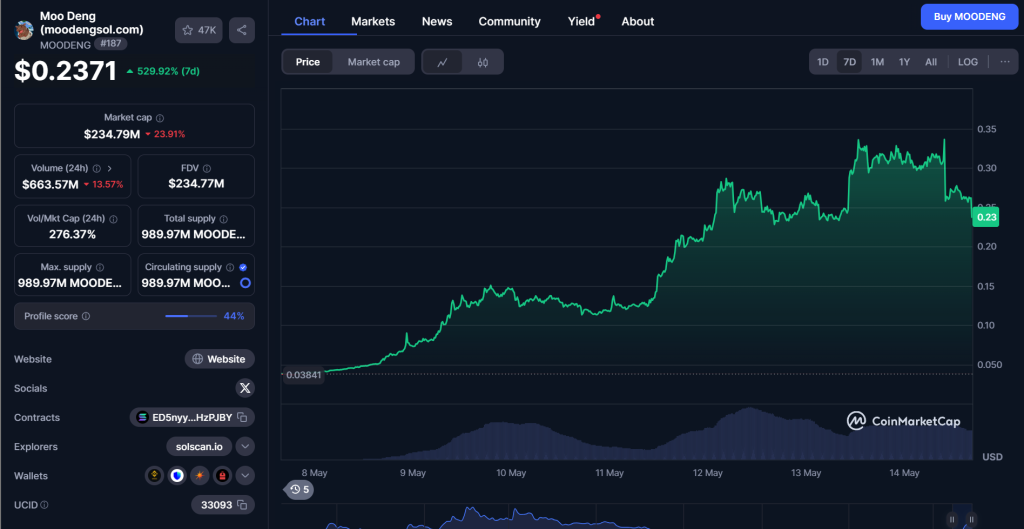Expand the Wallets dropdown chevron
Viewport: 1024px width, 529px height.
(245, 476)
